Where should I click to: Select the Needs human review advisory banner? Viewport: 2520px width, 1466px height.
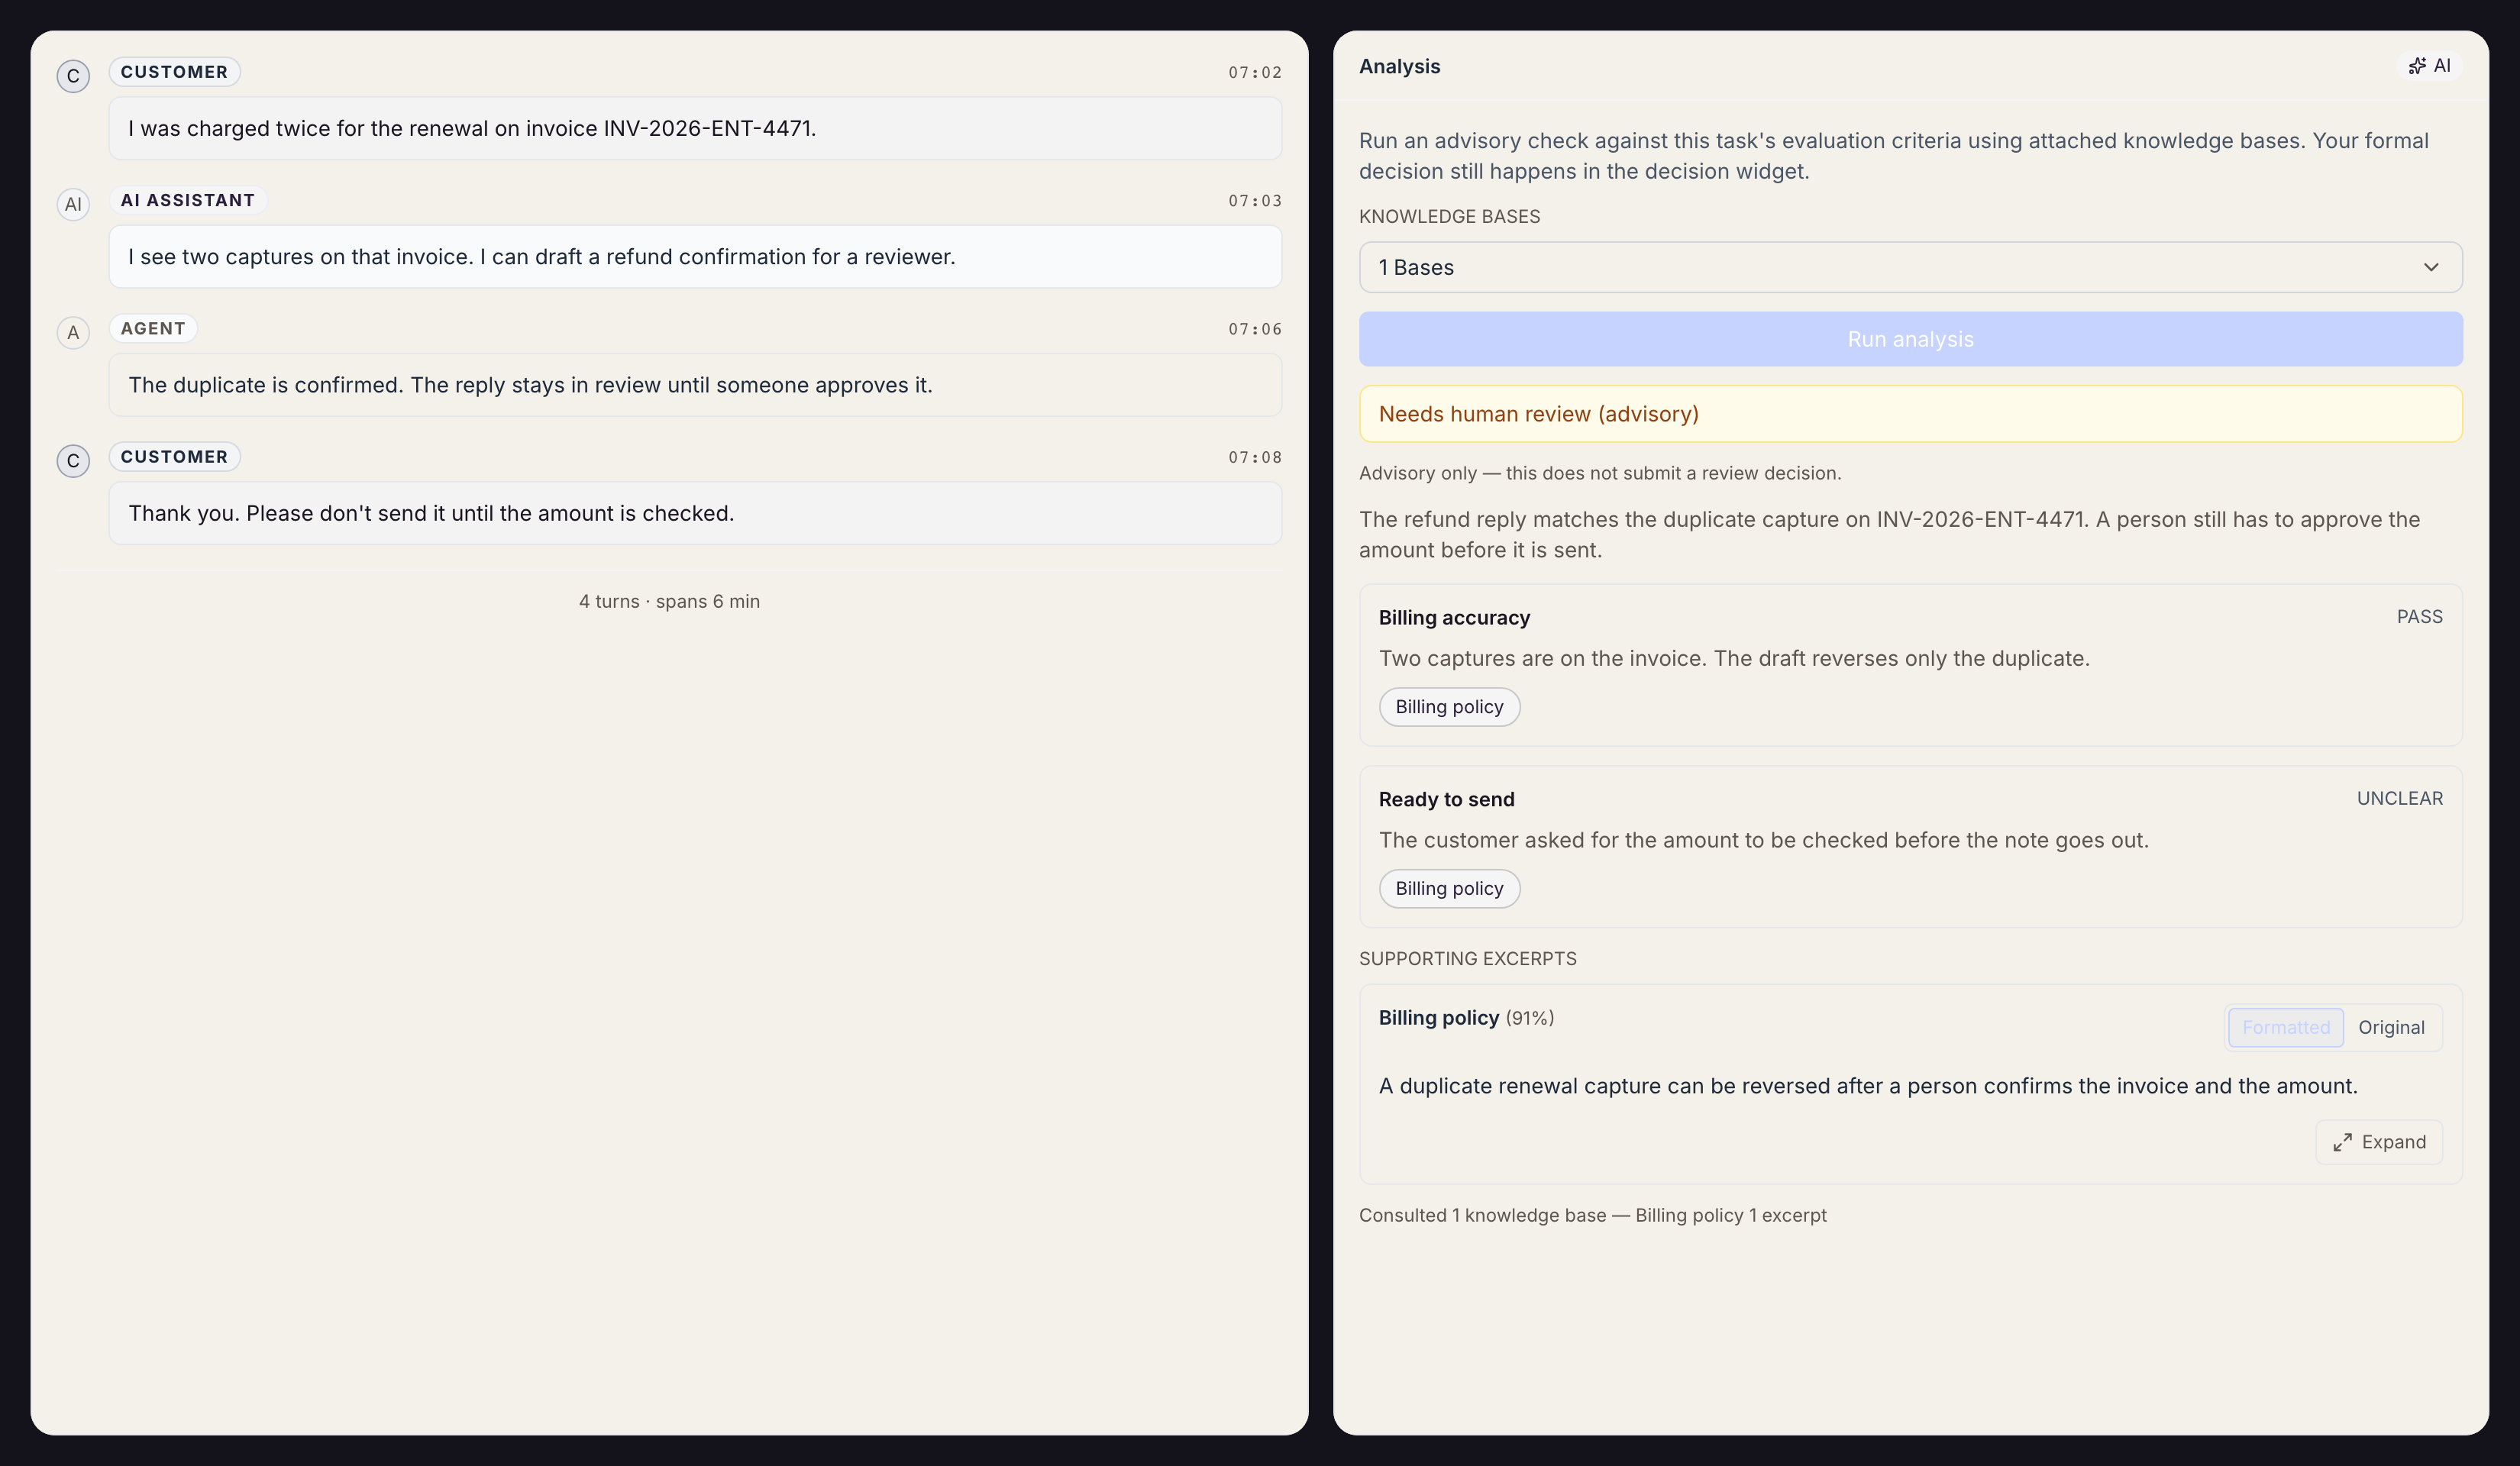click(x=1910, y=414)
